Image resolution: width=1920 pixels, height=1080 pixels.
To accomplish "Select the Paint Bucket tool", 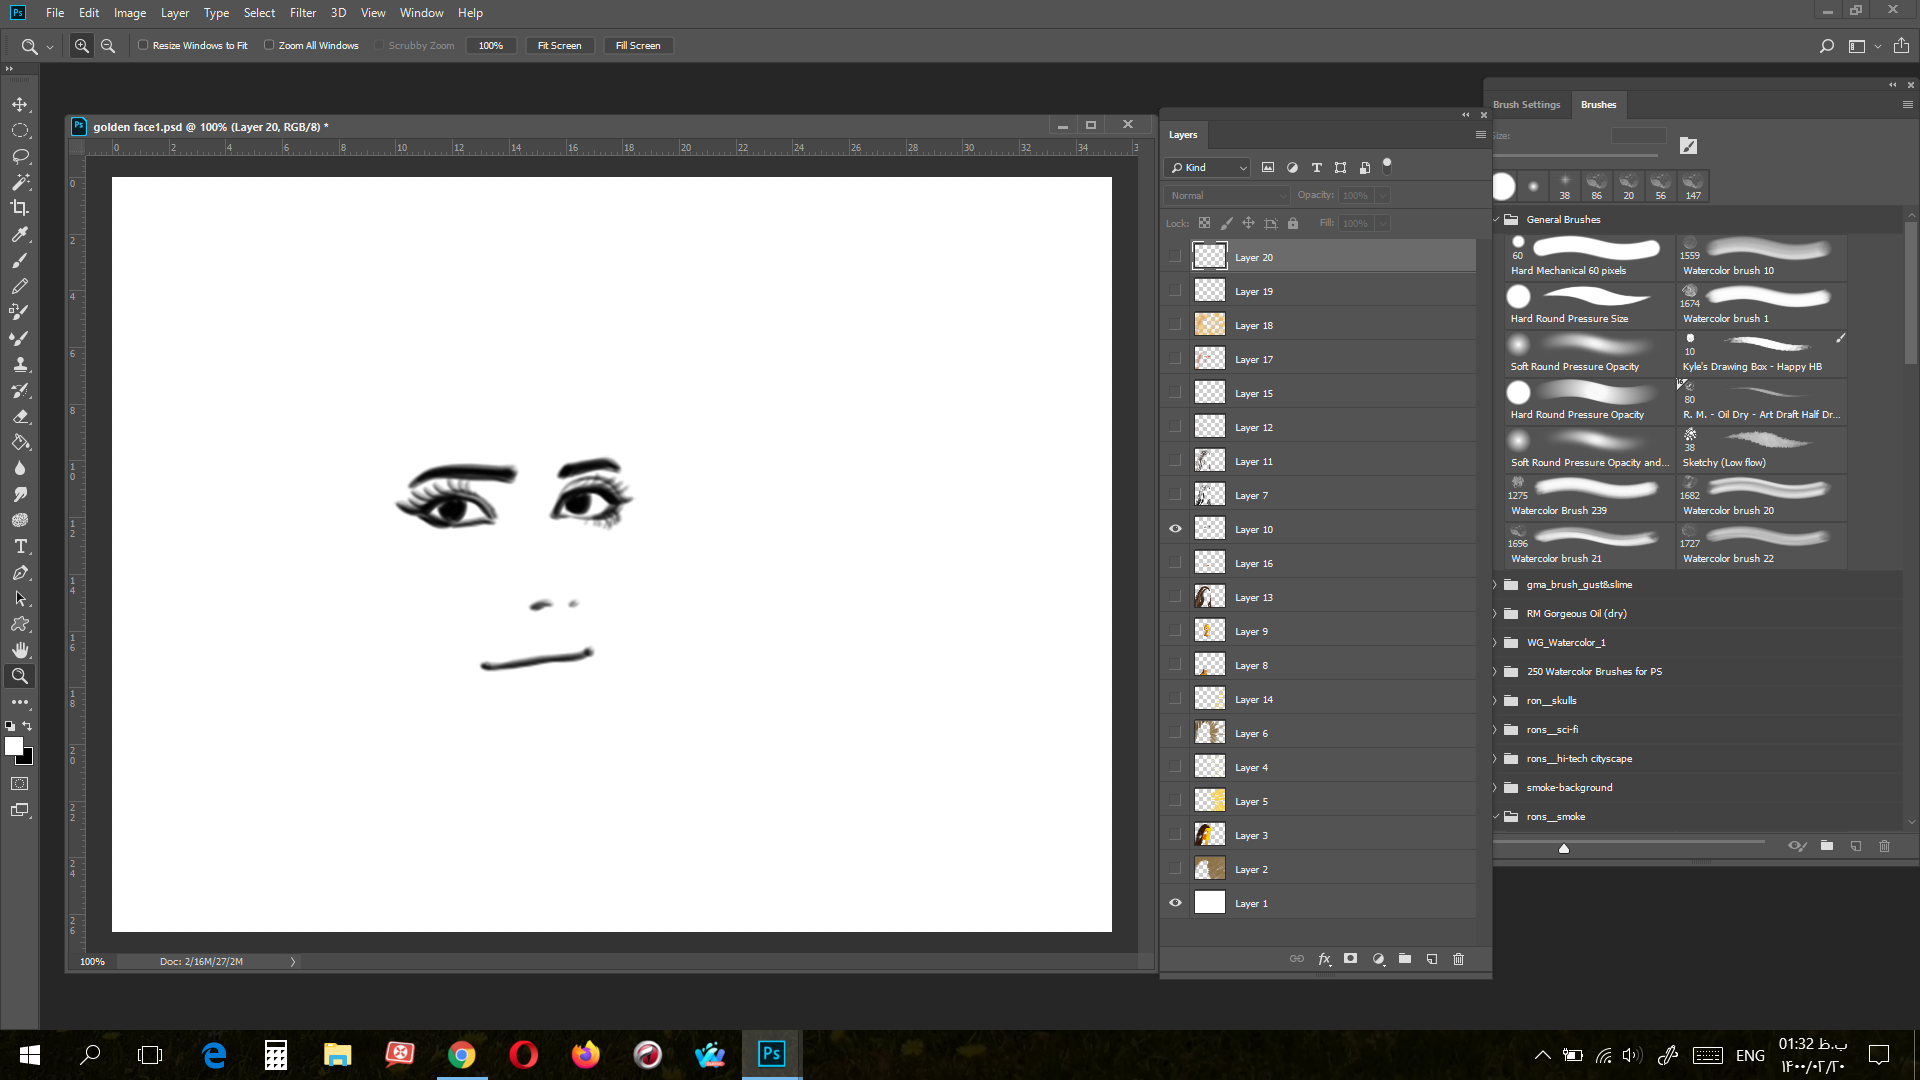I will pos(20,442).
